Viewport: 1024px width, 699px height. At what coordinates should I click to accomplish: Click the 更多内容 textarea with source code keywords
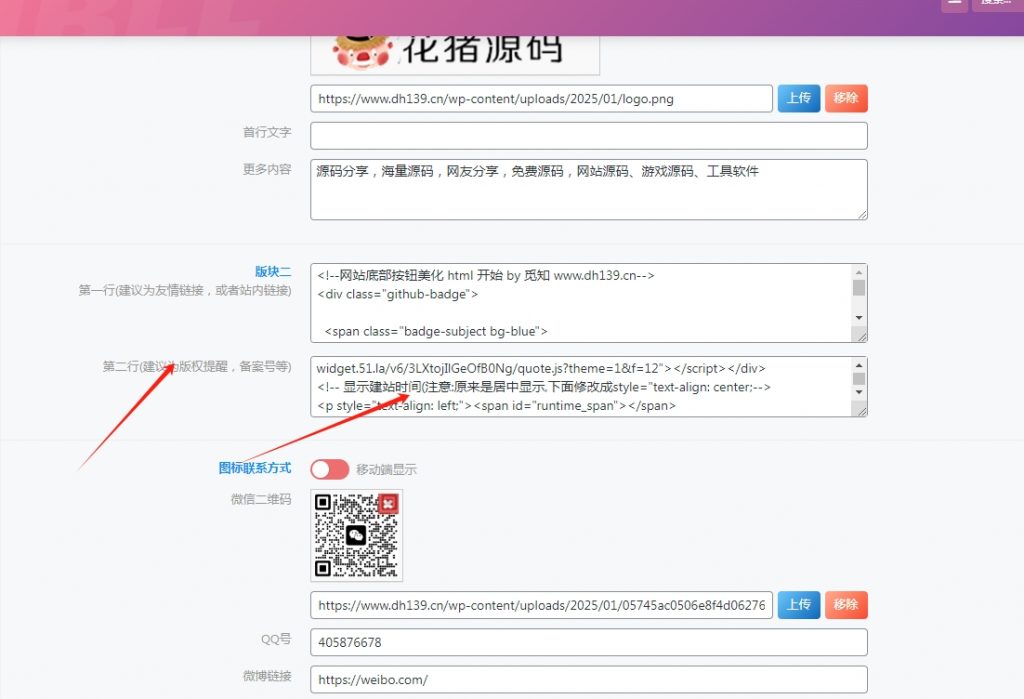click(x=589, y=189)
